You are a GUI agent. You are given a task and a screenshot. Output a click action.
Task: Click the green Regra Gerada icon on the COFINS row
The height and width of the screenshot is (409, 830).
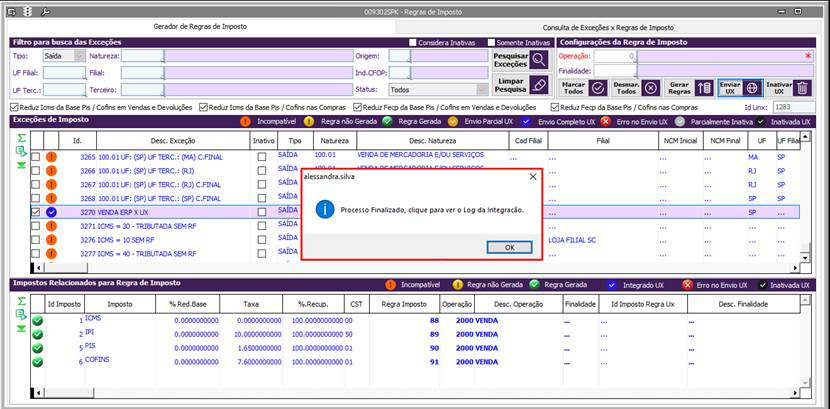click(x=38, y=362)
